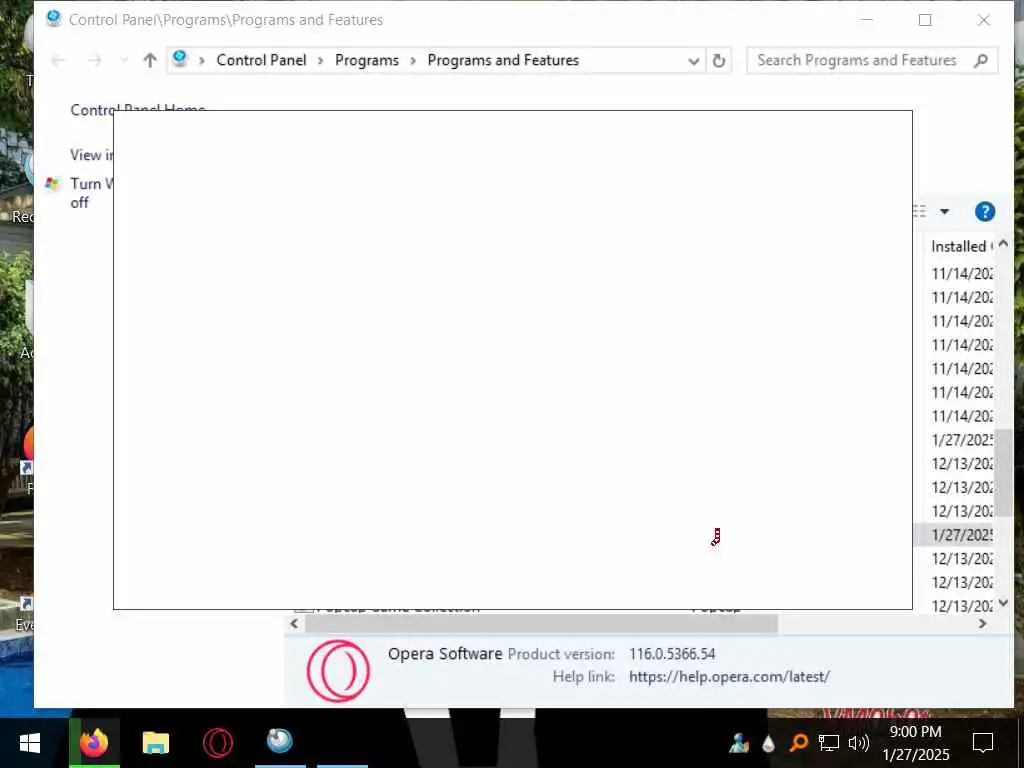Click the horizontal scrollbar thumb
The height and width of the screenshot is (768, 1024).
[541, 624]
